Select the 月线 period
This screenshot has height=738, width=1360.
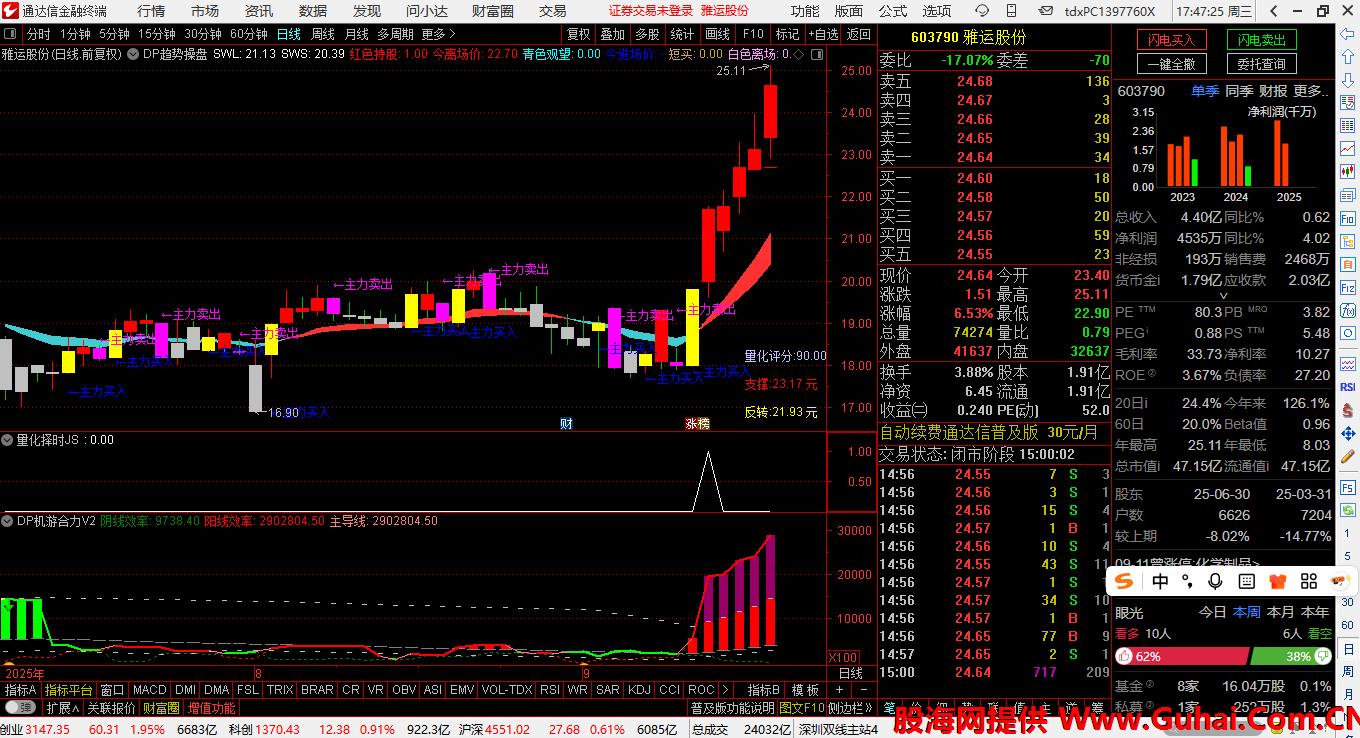[x=356, y=34]
